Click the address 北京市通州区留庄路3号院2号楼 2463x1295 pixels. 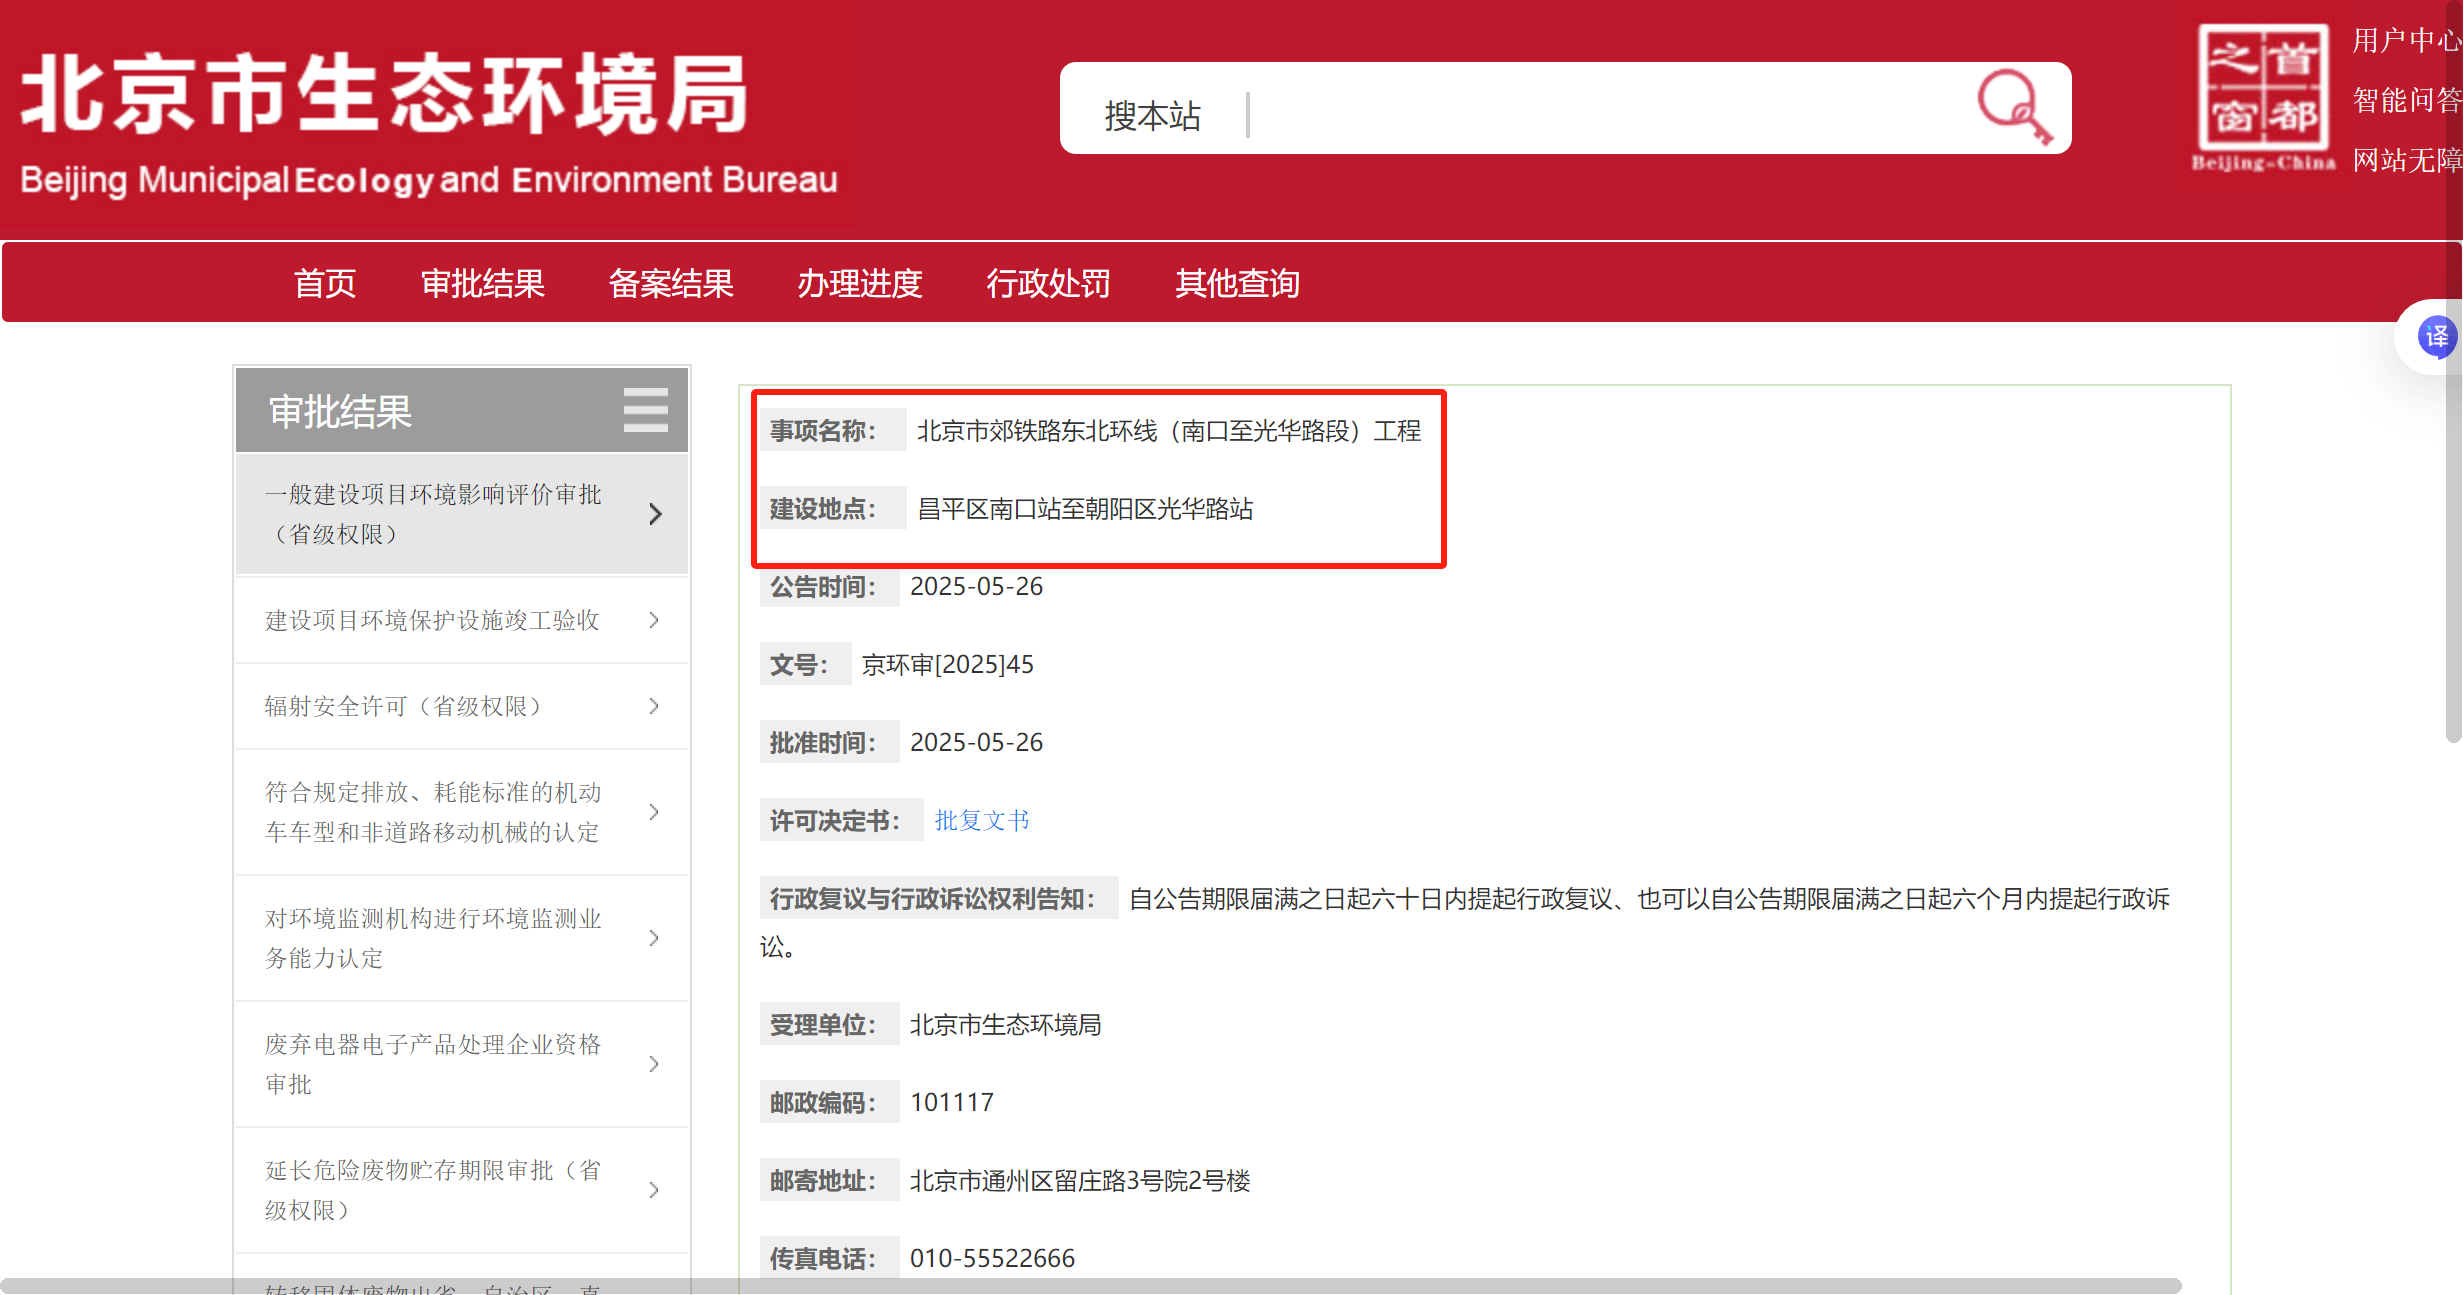pos(1080,1181)
